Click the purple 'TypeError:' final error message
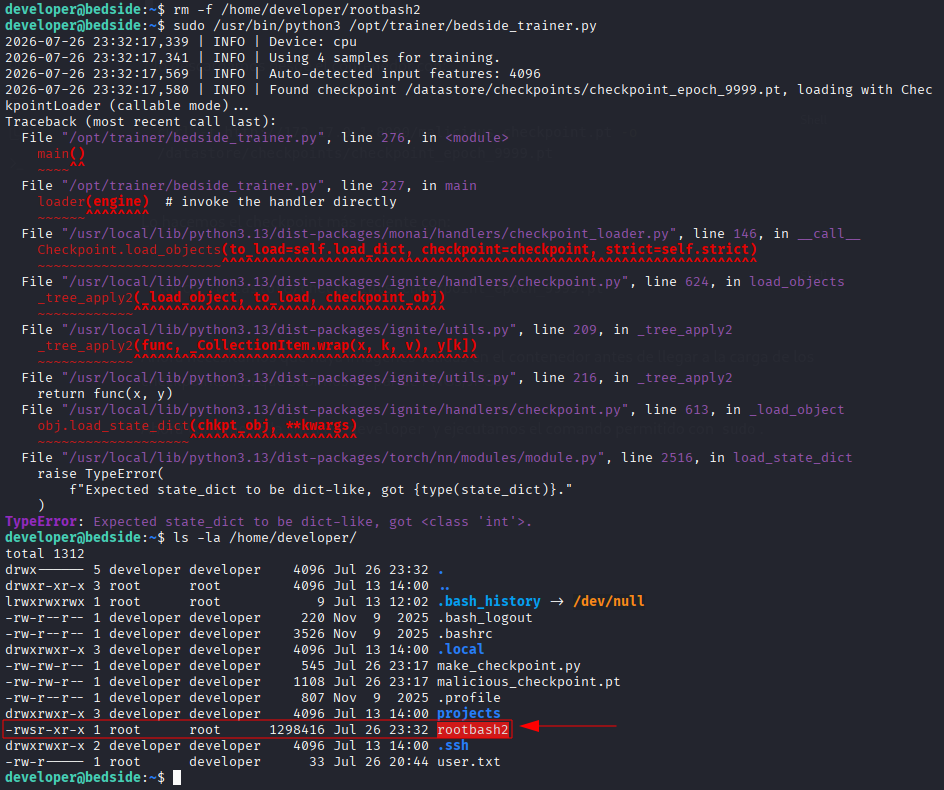The image size is (944, 790). (x=268, y=521)
